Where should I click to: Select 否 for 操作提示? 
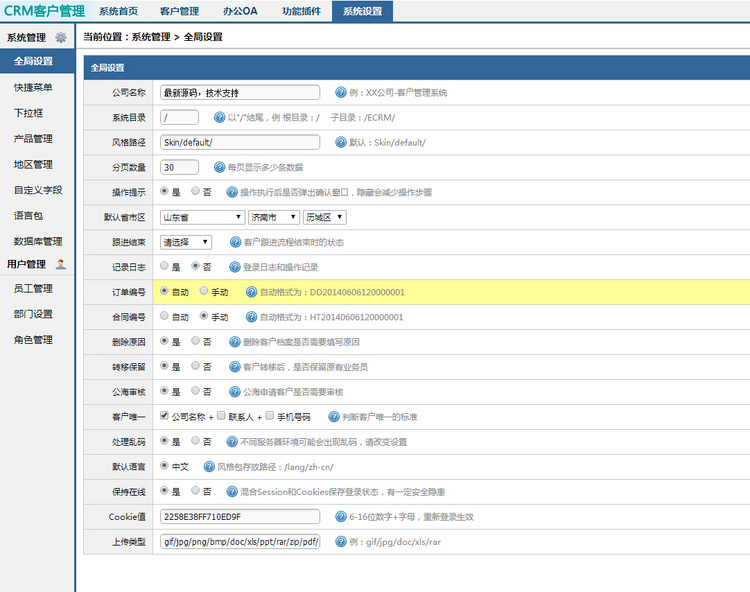pos(195,191)
